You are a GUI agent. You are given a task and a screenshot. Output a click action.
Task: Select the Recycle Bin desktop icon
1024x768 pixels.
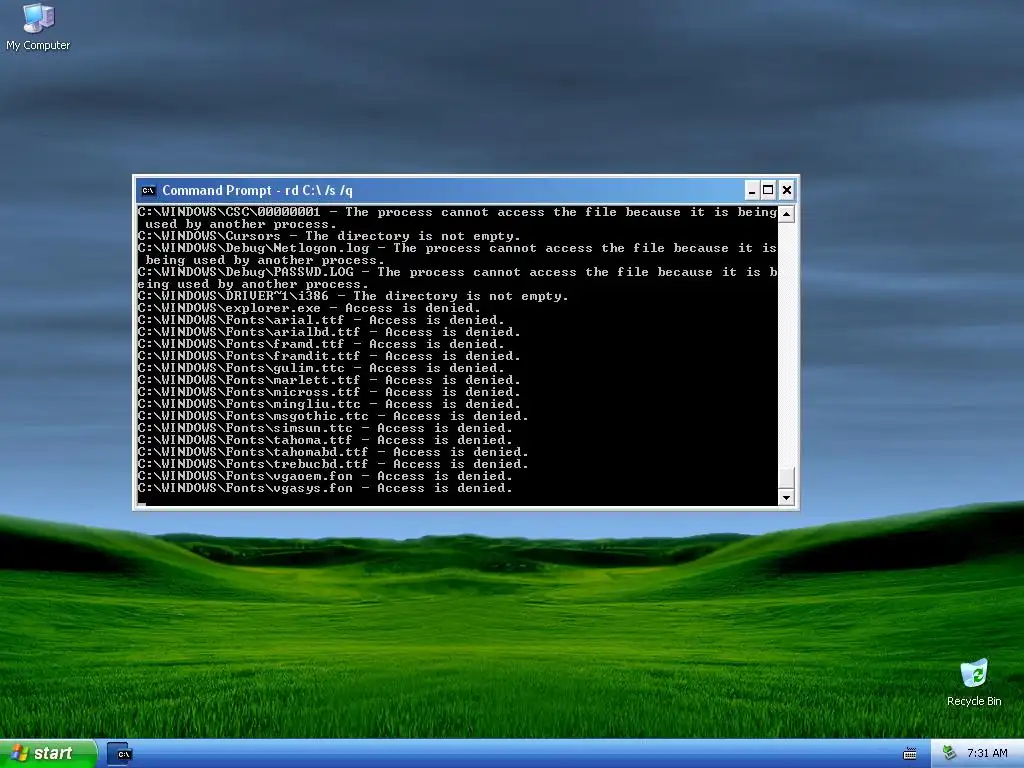[x=974, y=682]
